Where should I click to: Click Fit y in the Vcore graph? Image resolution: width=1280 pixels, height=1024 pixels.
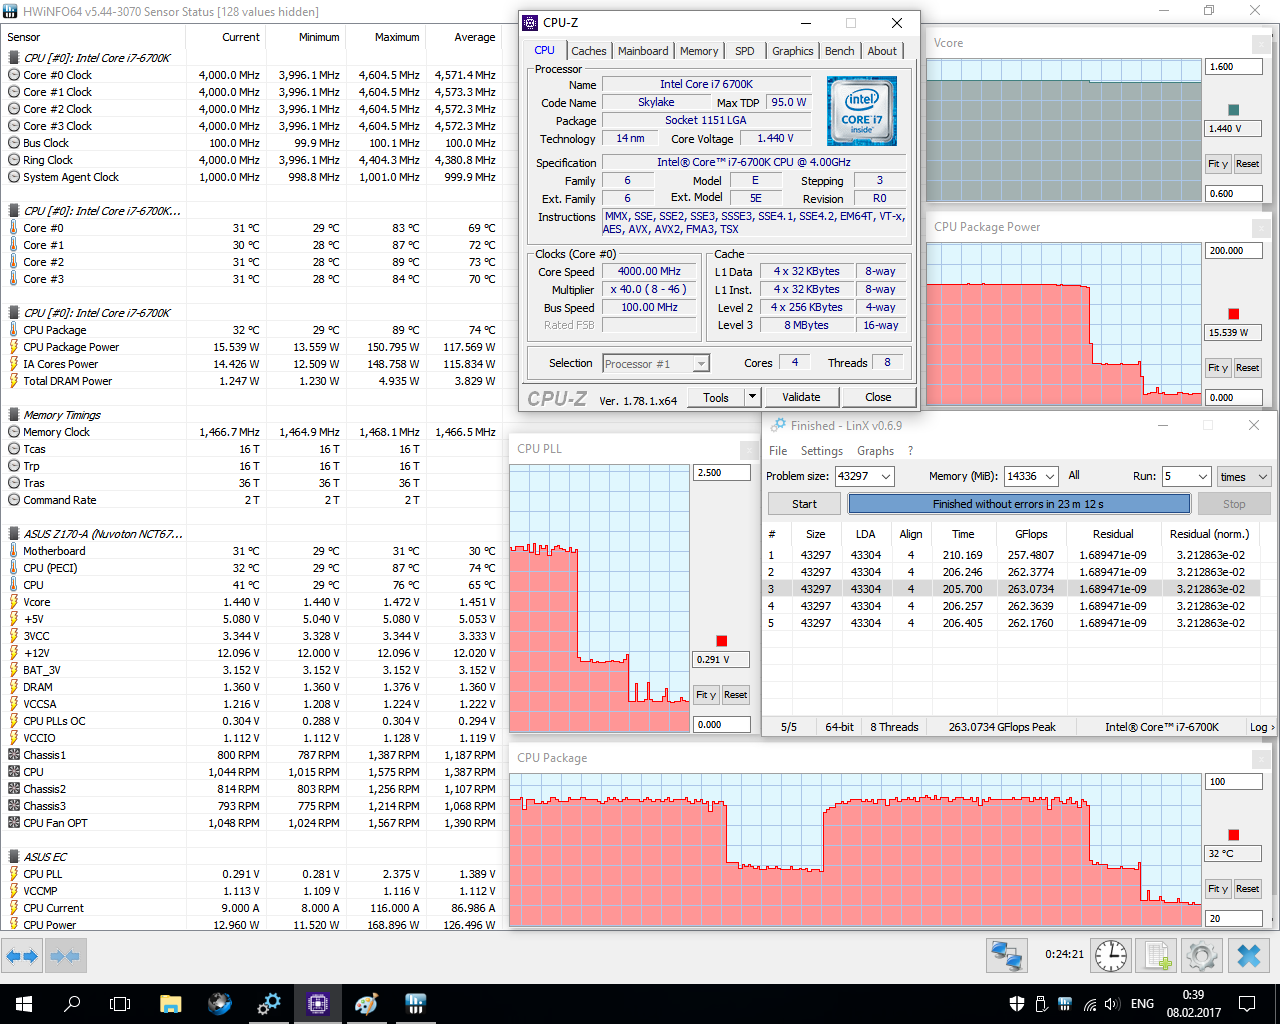coord(1217,164)
